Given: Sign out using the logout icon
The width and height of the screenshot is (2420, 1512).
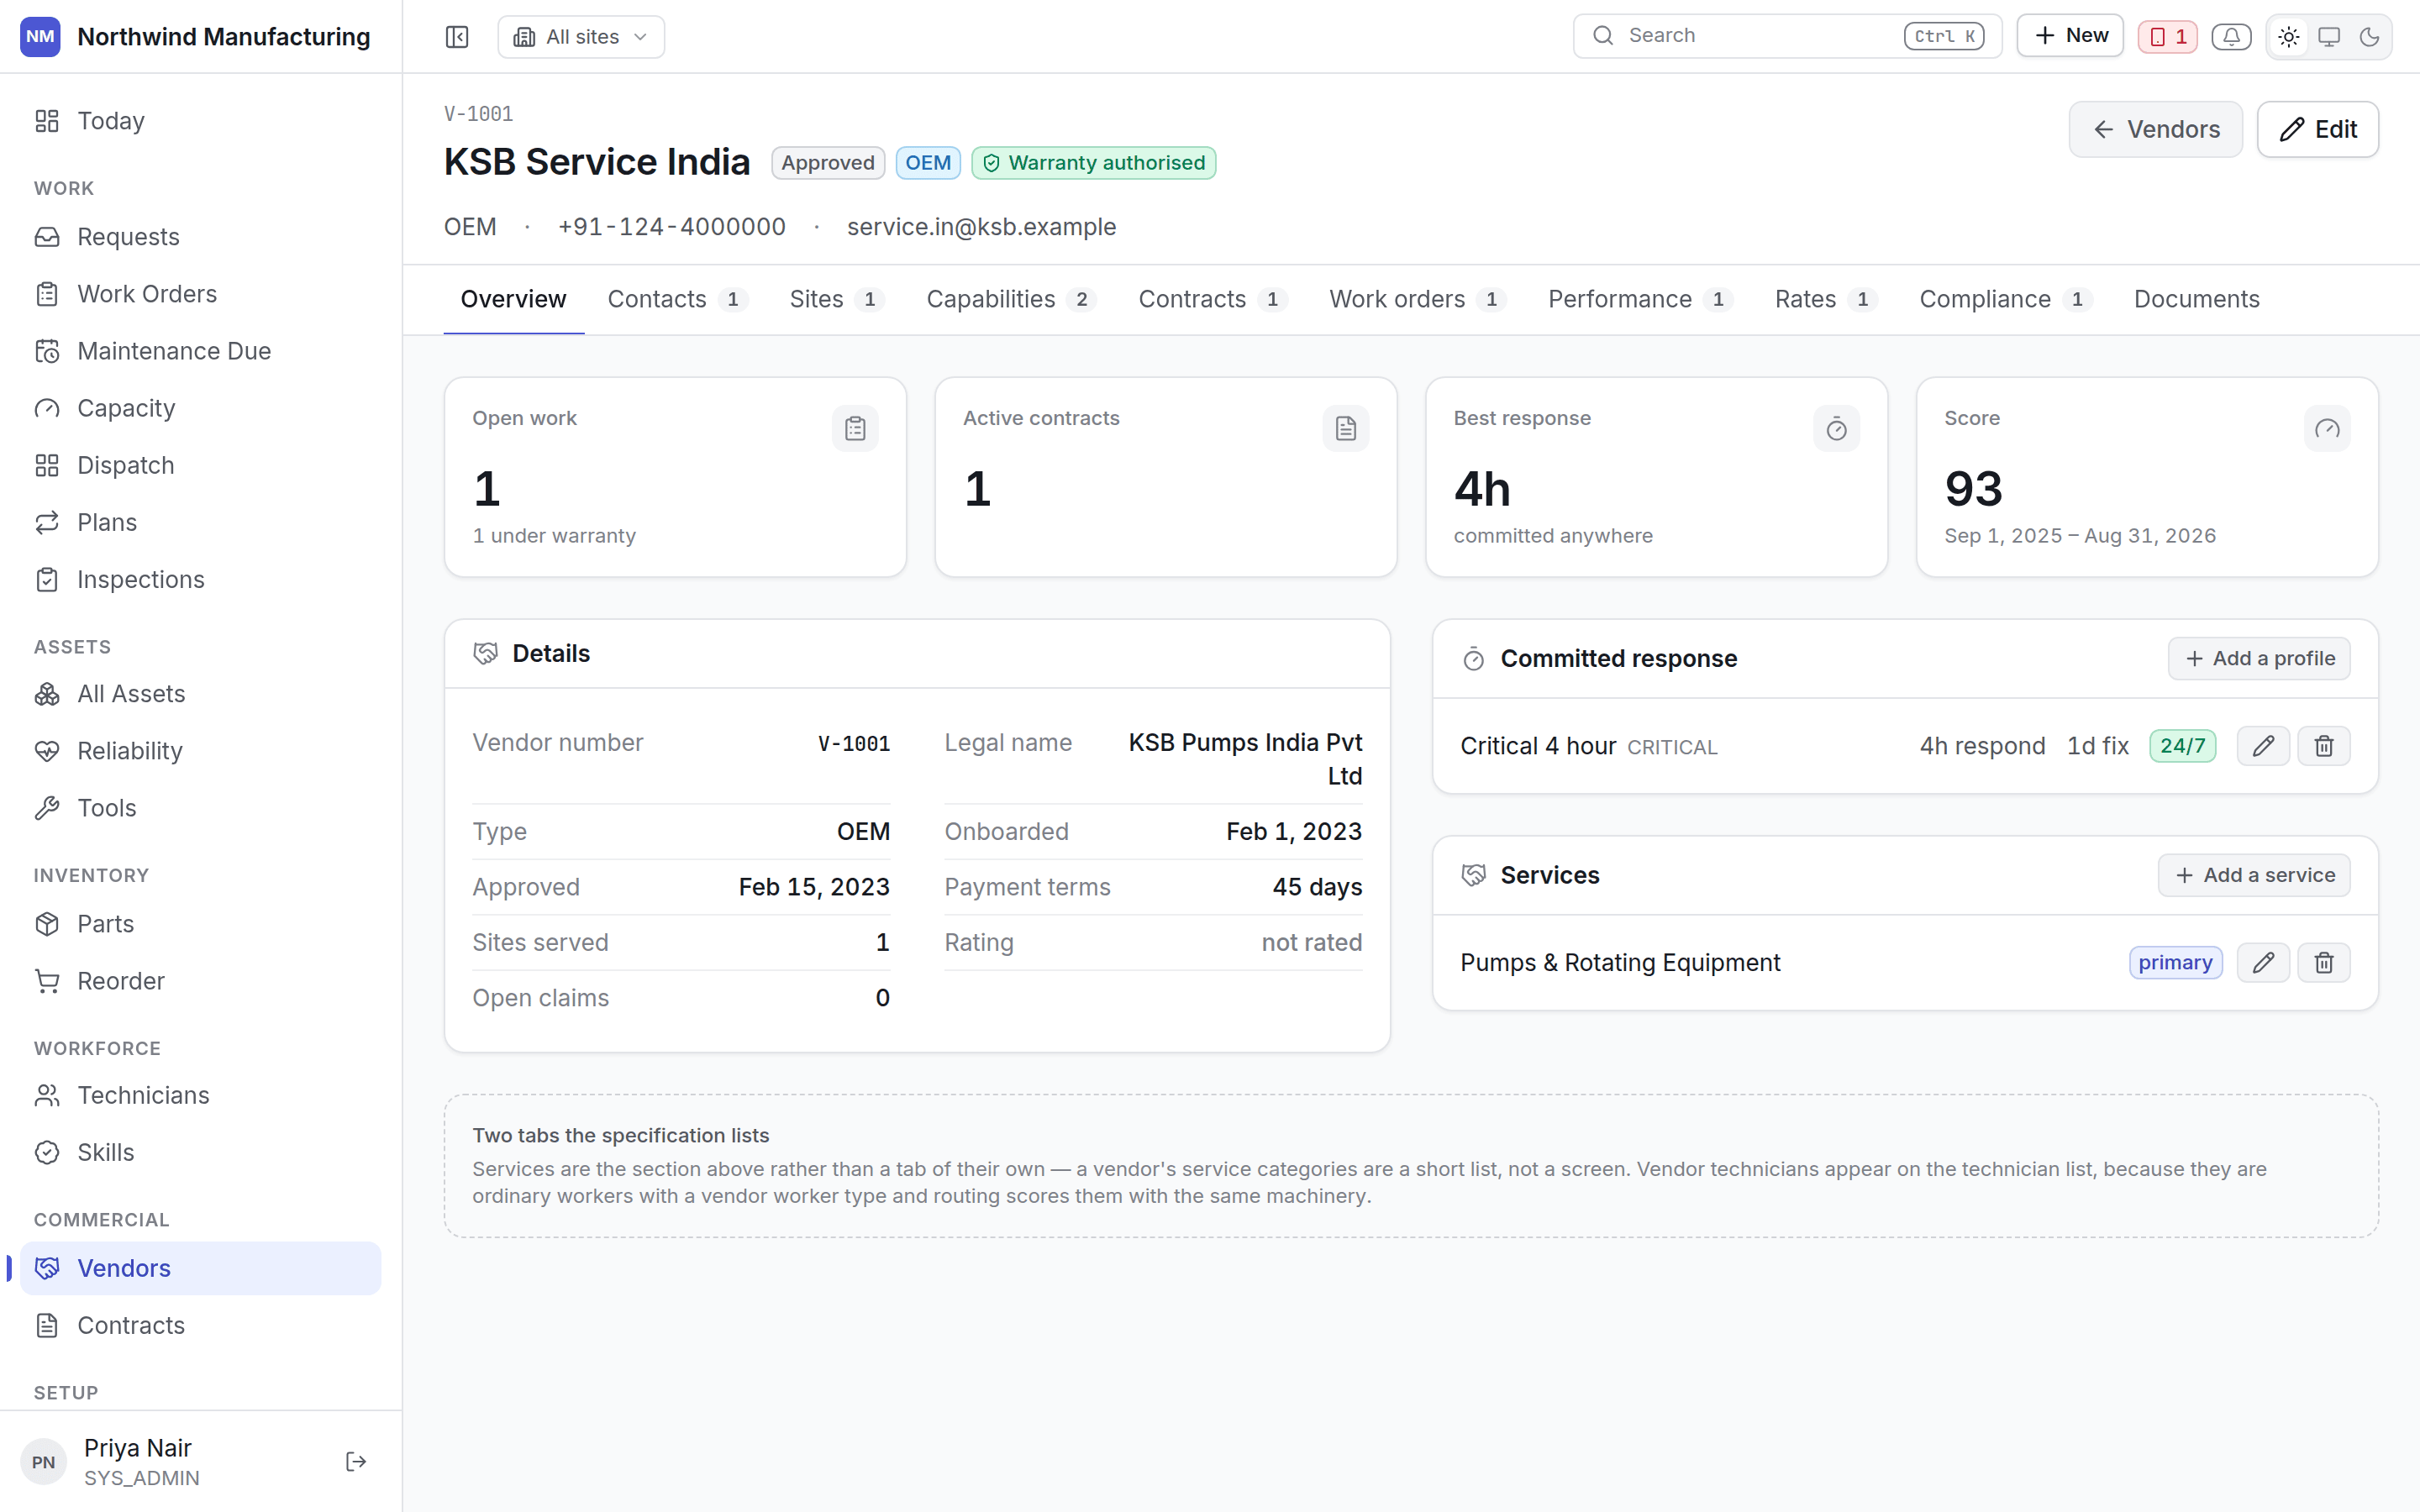Looking at the screenshot, I should click(355, 1462).
